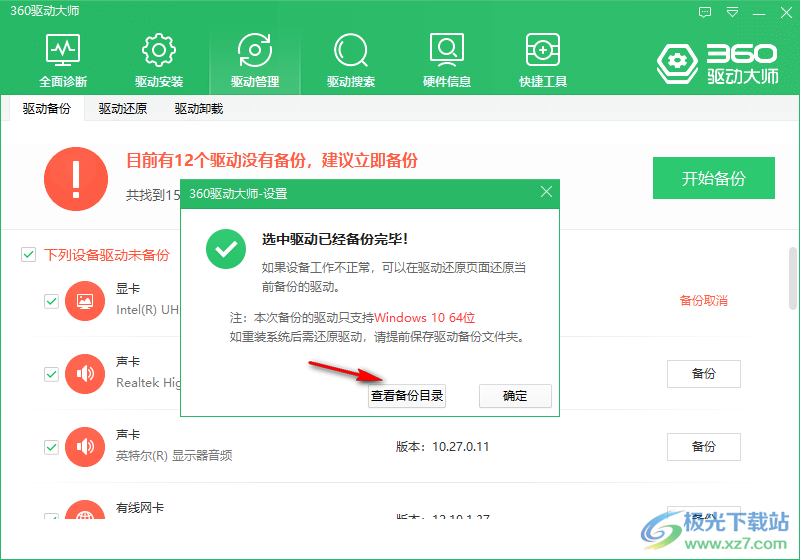Click the 有线网卡 row label
Screen dimensions: 800x560
pos(140,508)
